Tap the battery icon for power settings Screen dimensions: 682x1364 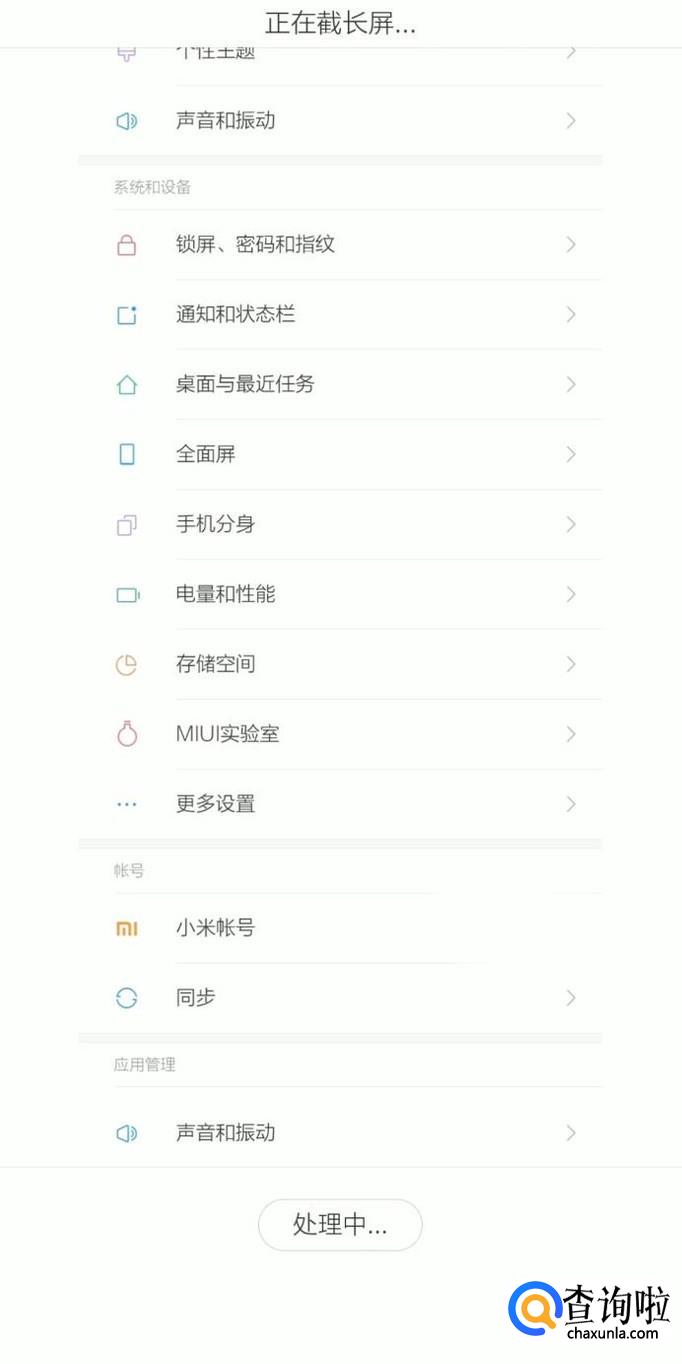(x=127, y=595)
